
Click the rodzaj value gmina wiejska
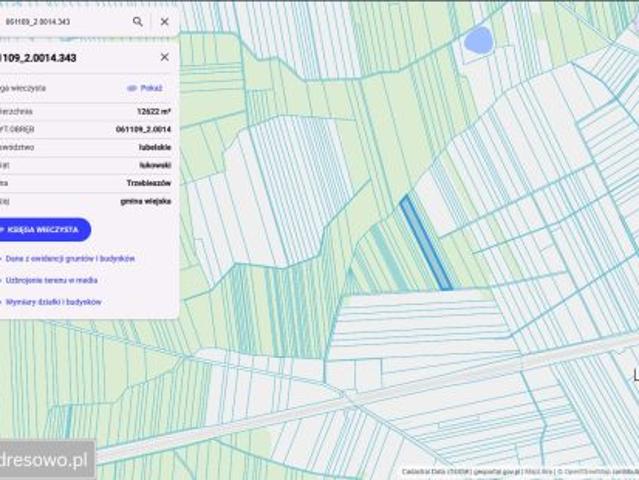145,201
